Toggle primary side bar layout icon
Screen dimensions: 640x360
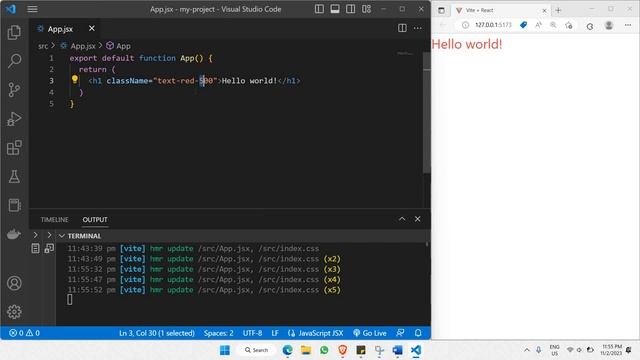pyautogui.click(x=319, y=9)
